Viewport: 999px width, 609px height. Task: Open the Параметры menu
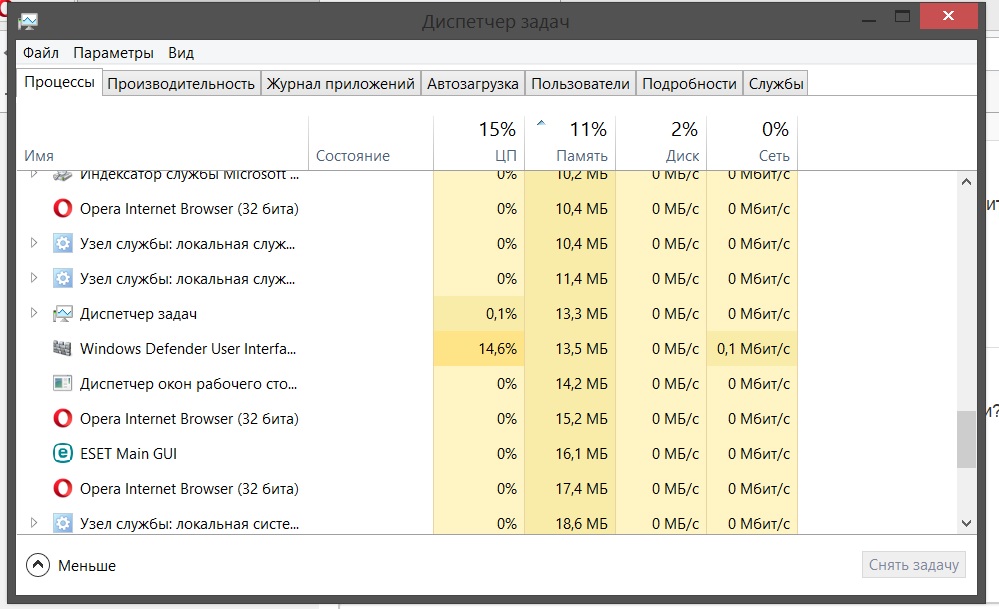113,53
